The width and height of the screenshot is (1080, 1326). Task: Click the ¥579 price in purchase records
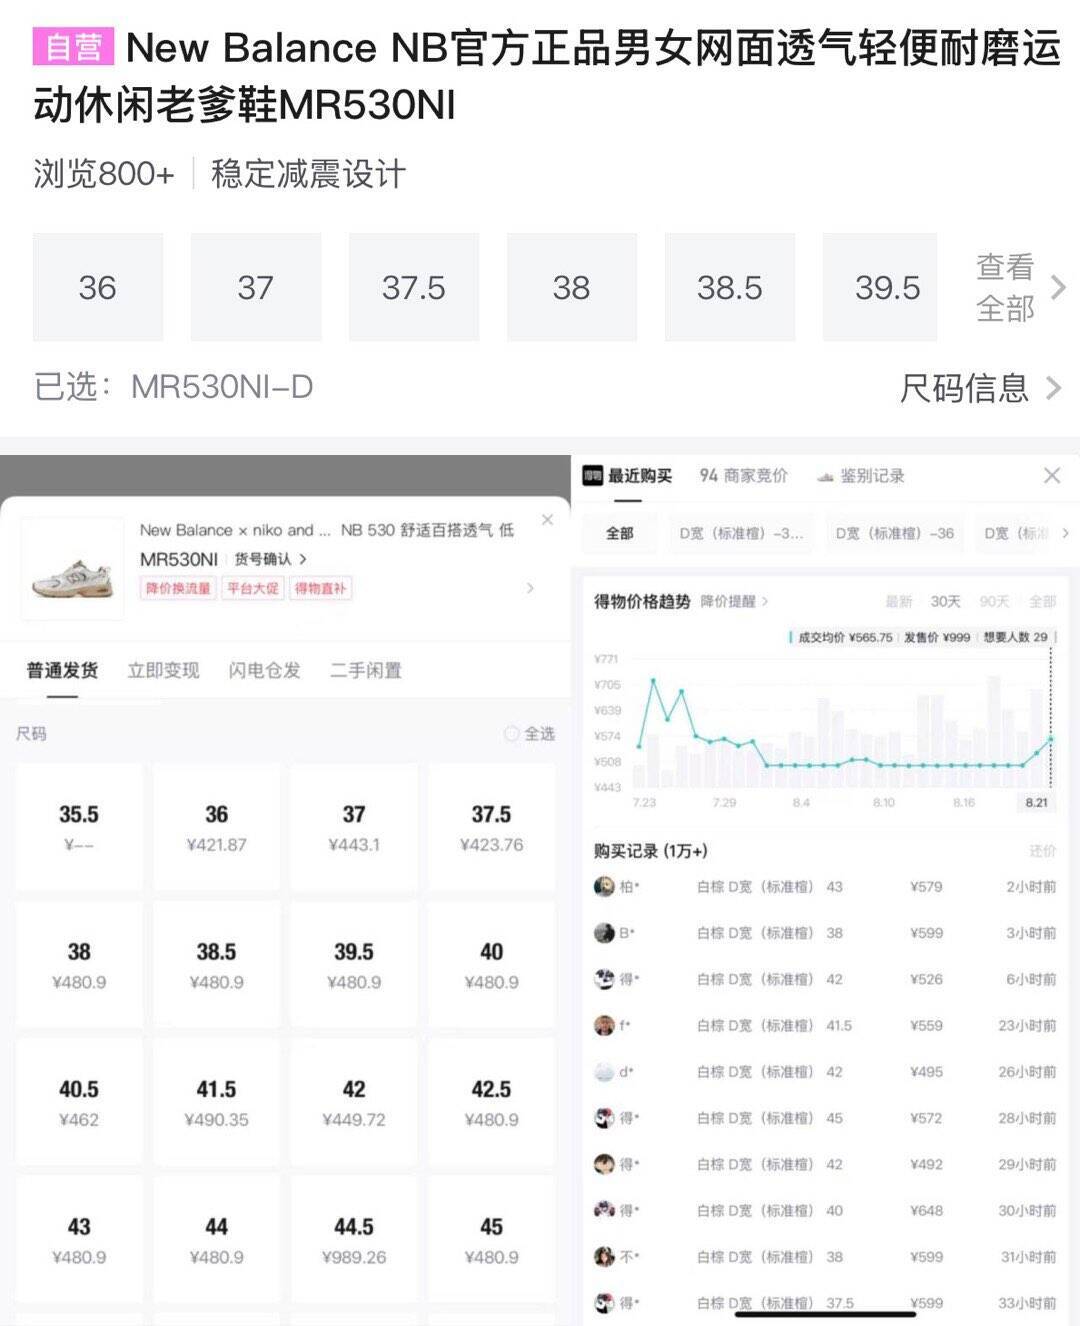coord(926,887)
